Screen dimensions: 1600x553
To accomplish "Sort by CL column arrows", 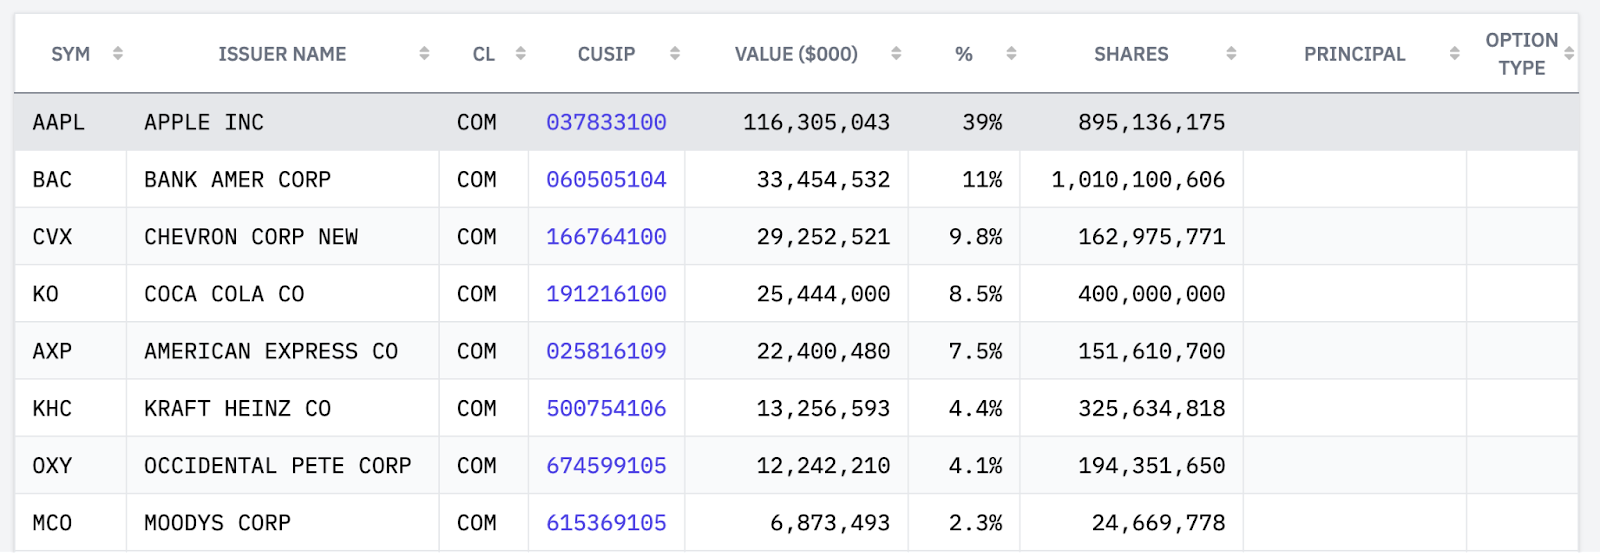I will click(520, 54).
